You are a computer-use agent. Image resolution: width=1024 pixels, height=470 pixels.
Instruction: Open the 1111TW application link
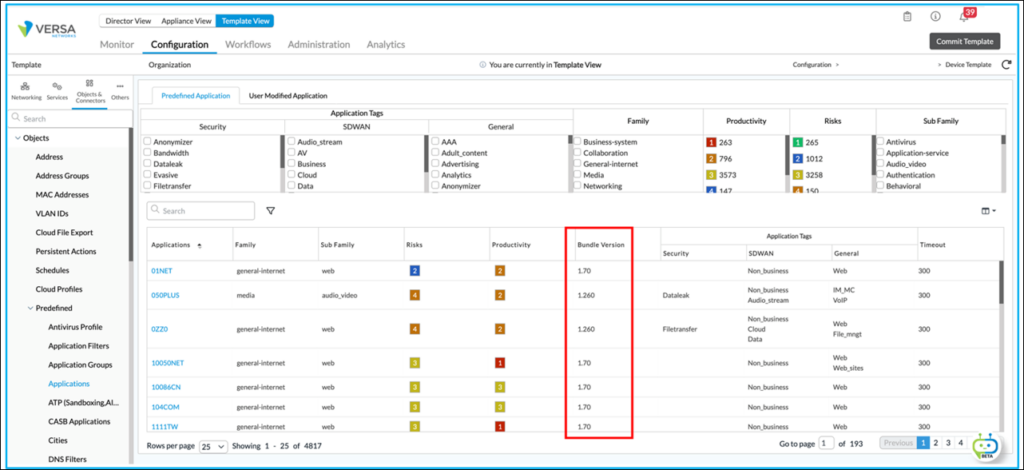pyautogui.click(x=165, y=426)
